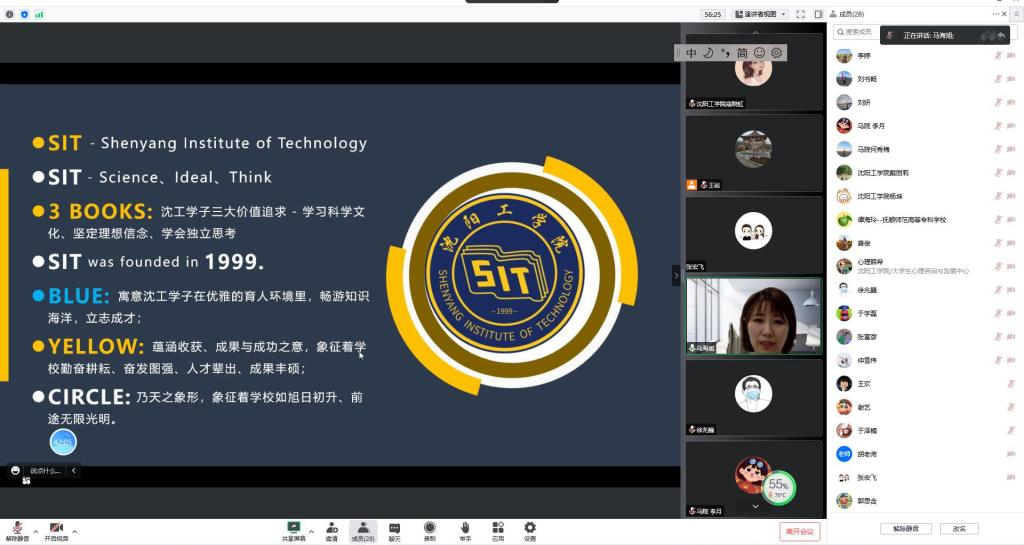Click the meeting info icon top left

(x=10, y=14)
